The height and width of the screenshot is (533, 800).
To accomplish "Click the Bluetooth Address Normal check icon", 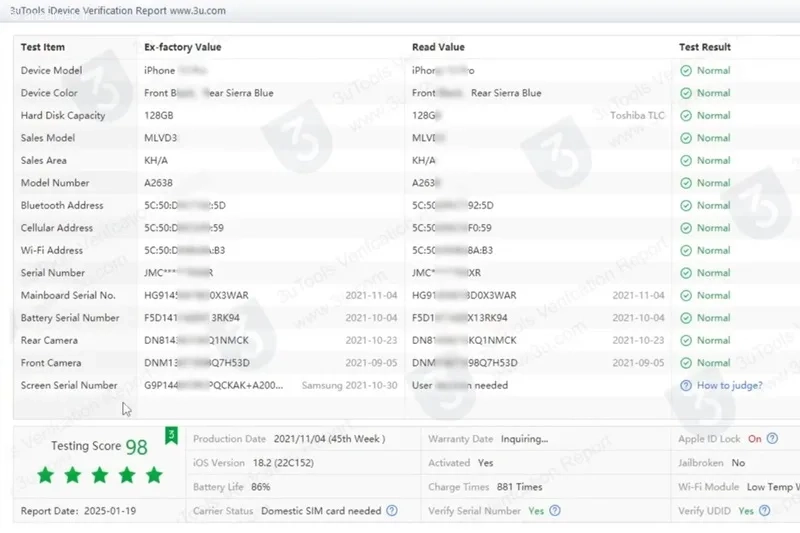I will click(x=686, y=206).
